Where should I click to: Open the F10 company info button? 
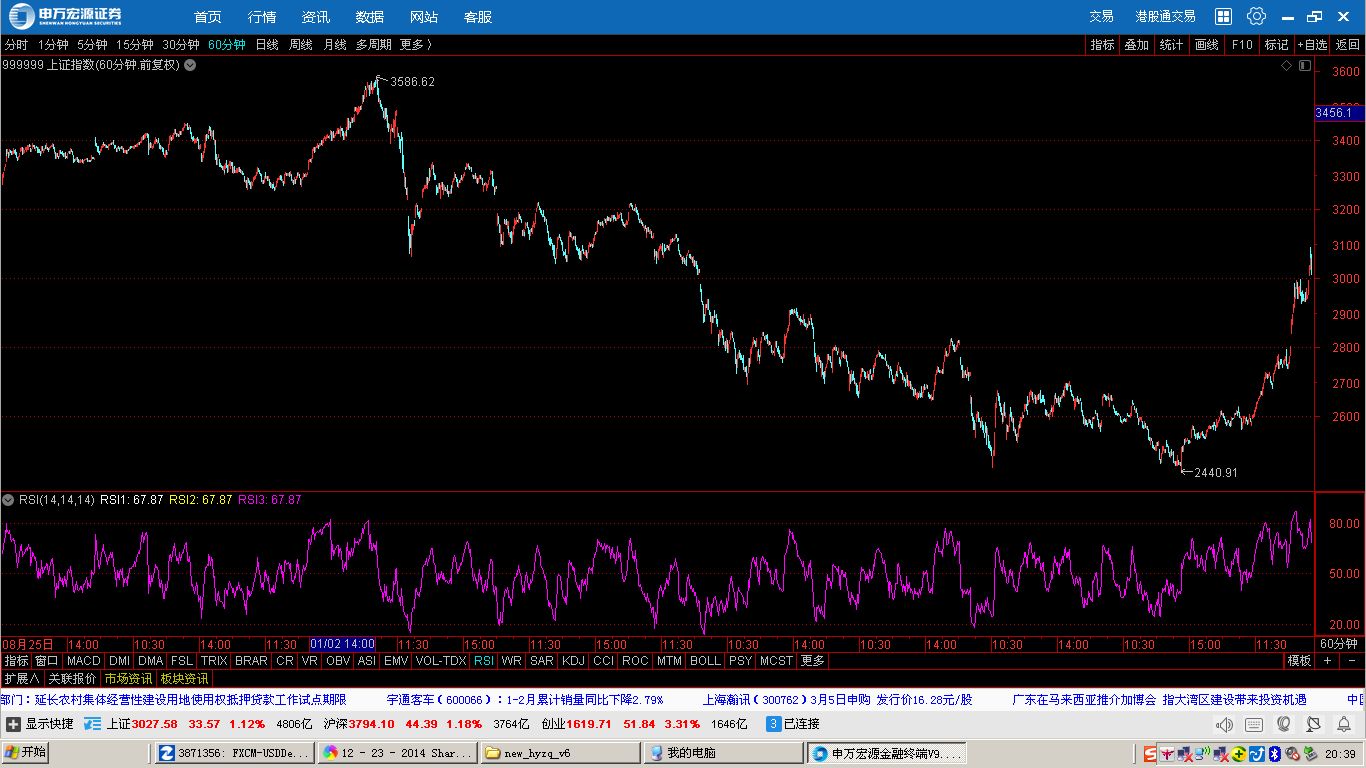(x=1242, y=45)
